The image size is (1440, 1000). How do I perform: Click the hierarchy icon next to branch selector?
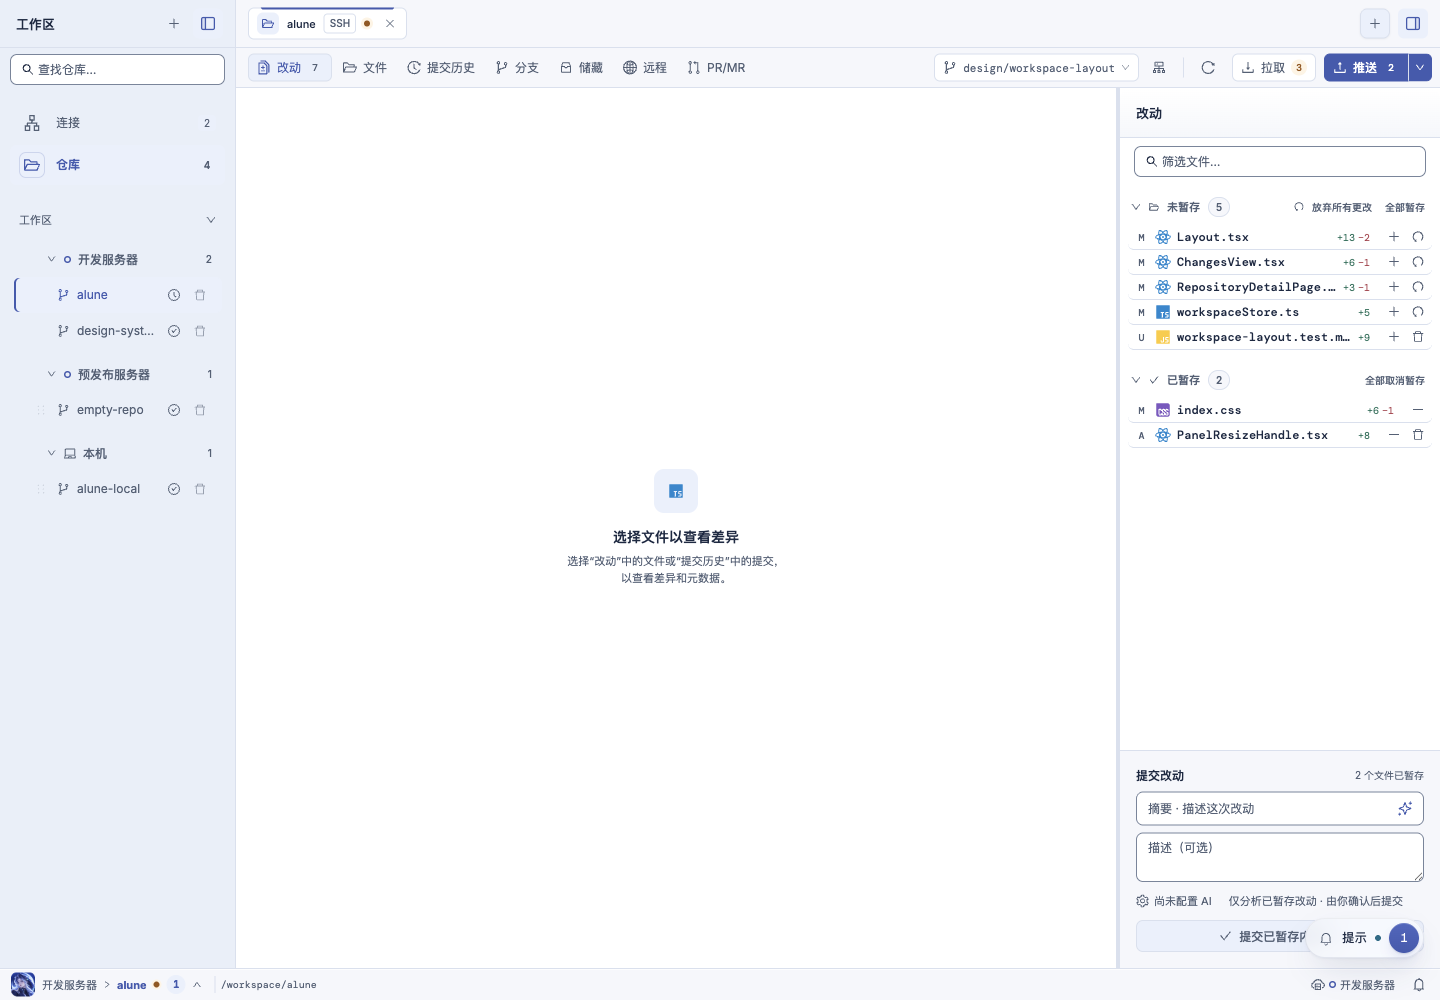point(1159,68)
